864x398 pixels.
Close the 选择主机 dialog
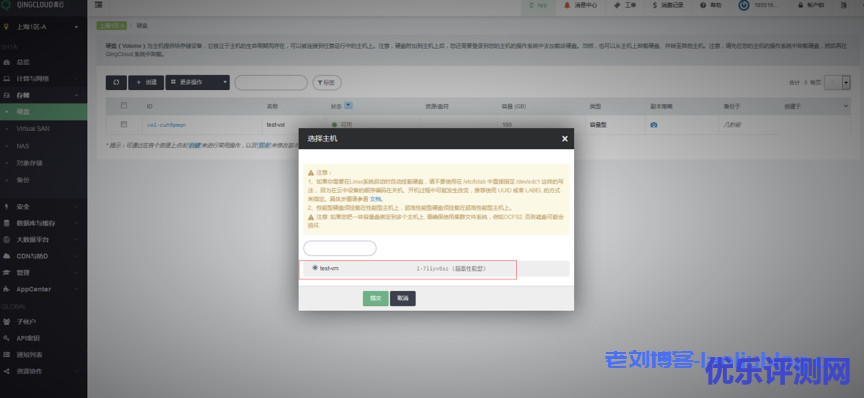pyautogui.click(x=564, y=139)
